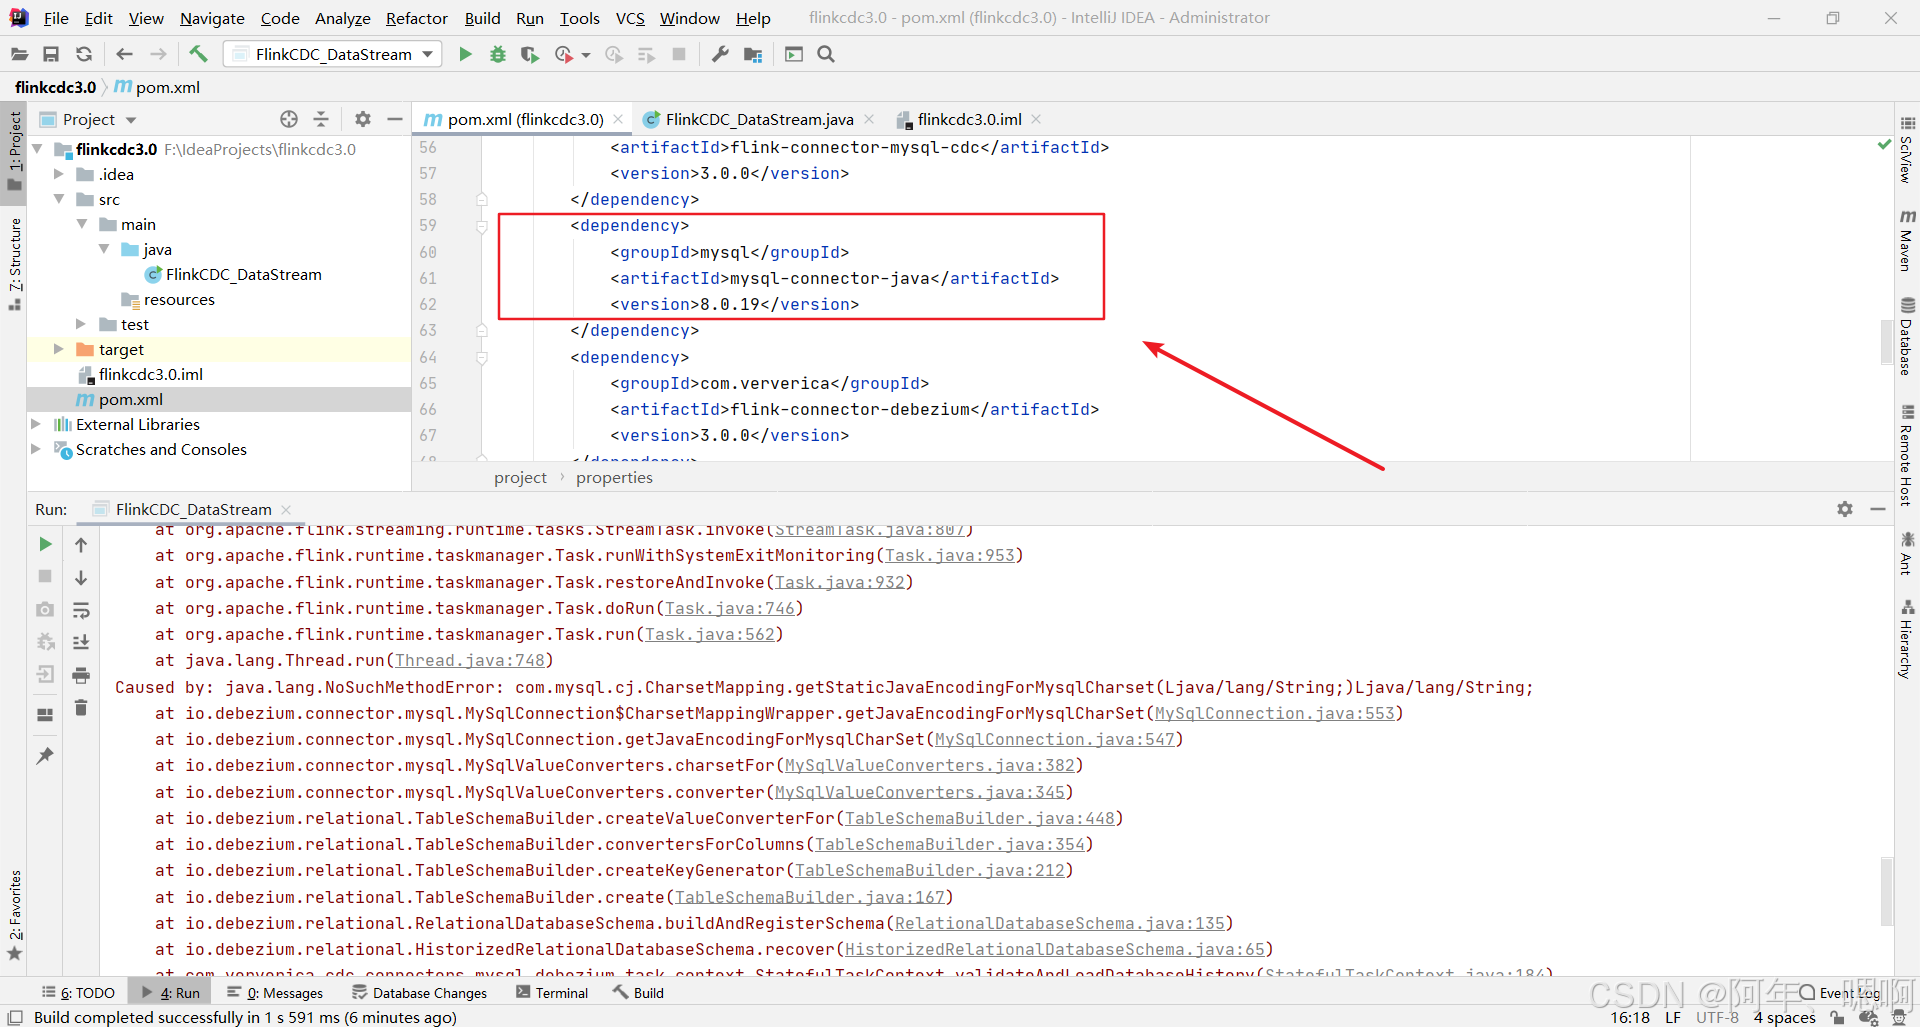Viewport: 1920px width, 1027px height.
Task: Run FlinkCDC_DataStream with green play button
Action: [x=465, y=54]
